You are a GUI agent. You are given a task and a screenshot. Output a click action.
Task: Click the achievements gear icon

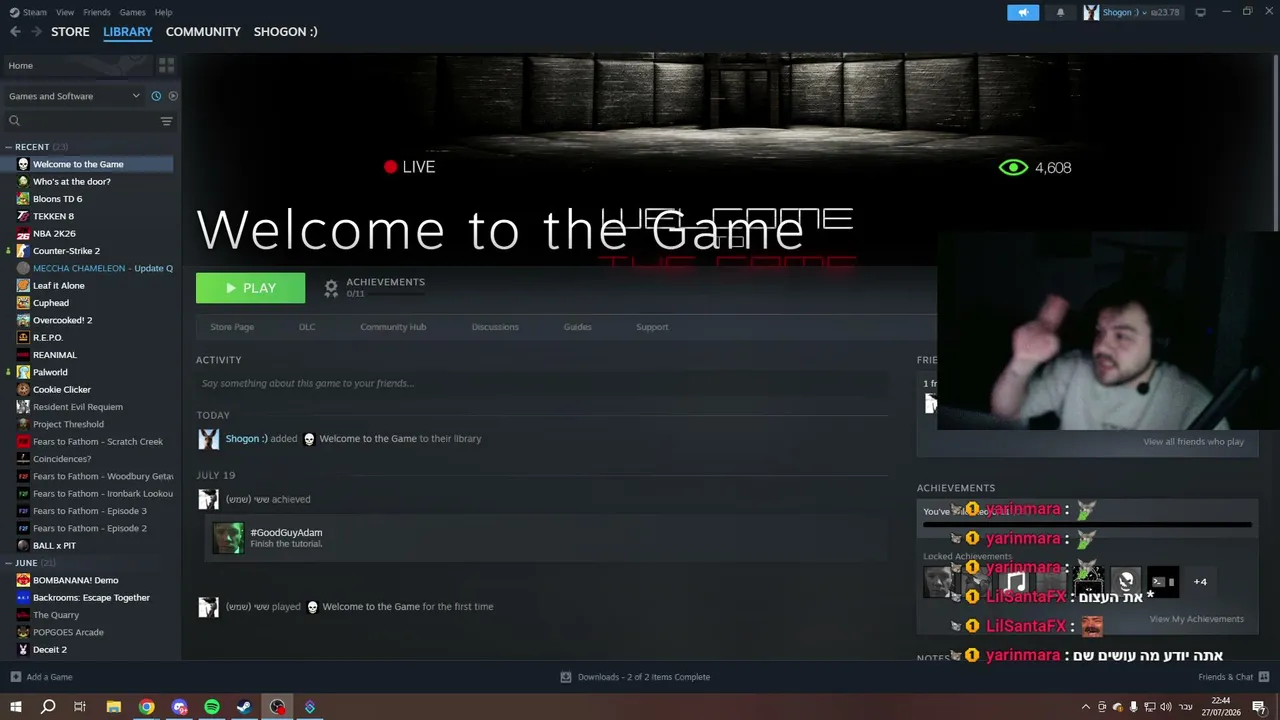331,288
